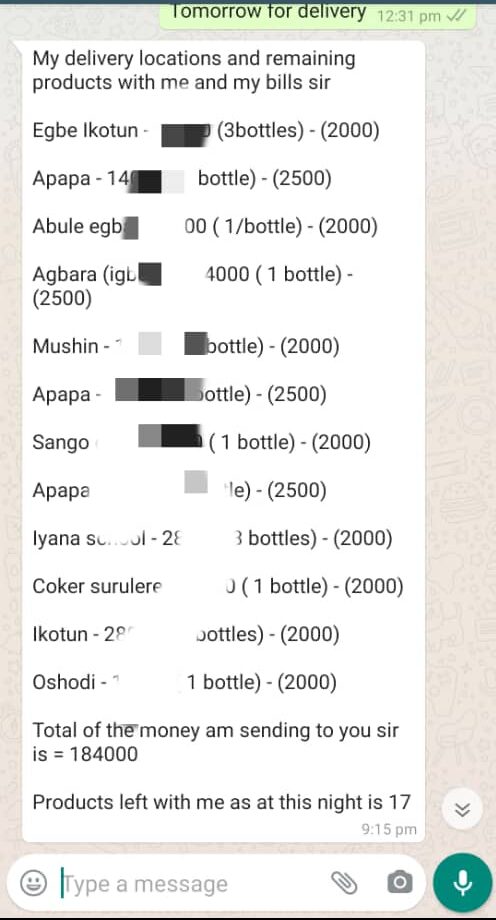Viewport: 496px width, 920px height.
Task: Tap the green microphone voice button
Action: (463, 882)
